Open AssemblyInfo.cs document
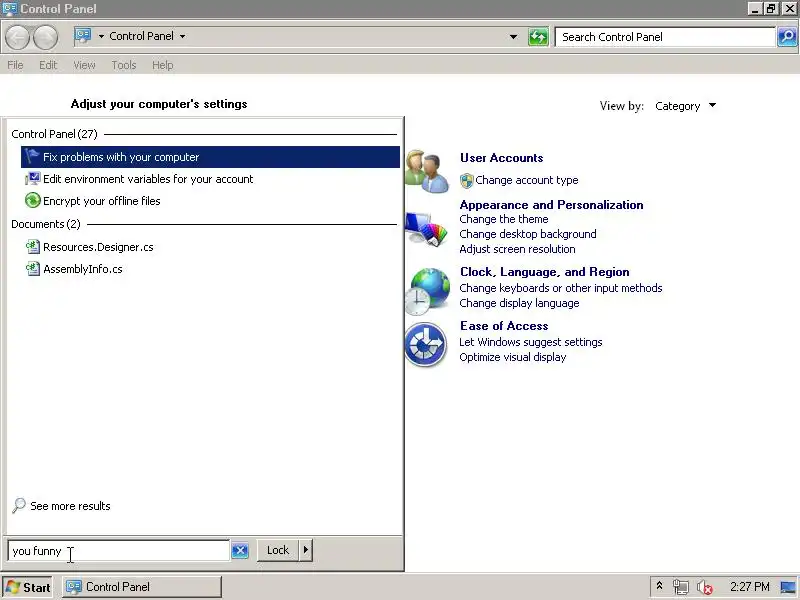This screenshot has height=600, width=800. [83, 269]
